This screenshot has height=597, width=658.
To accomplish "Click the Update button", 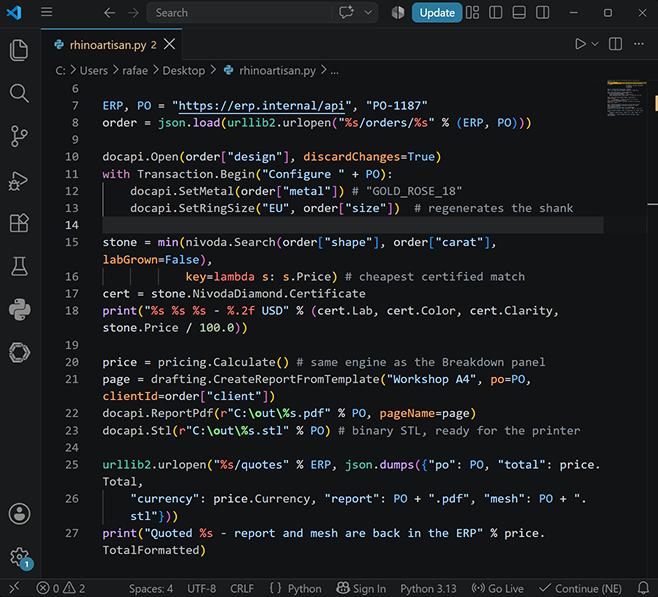I will coord(437,13).
